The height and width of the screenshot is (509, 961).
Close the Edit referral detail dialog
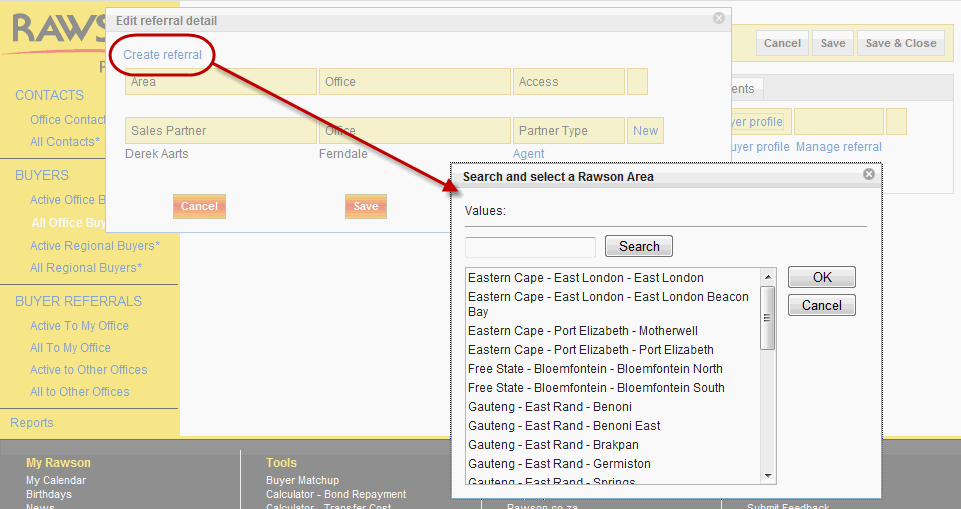click(718, 19)
